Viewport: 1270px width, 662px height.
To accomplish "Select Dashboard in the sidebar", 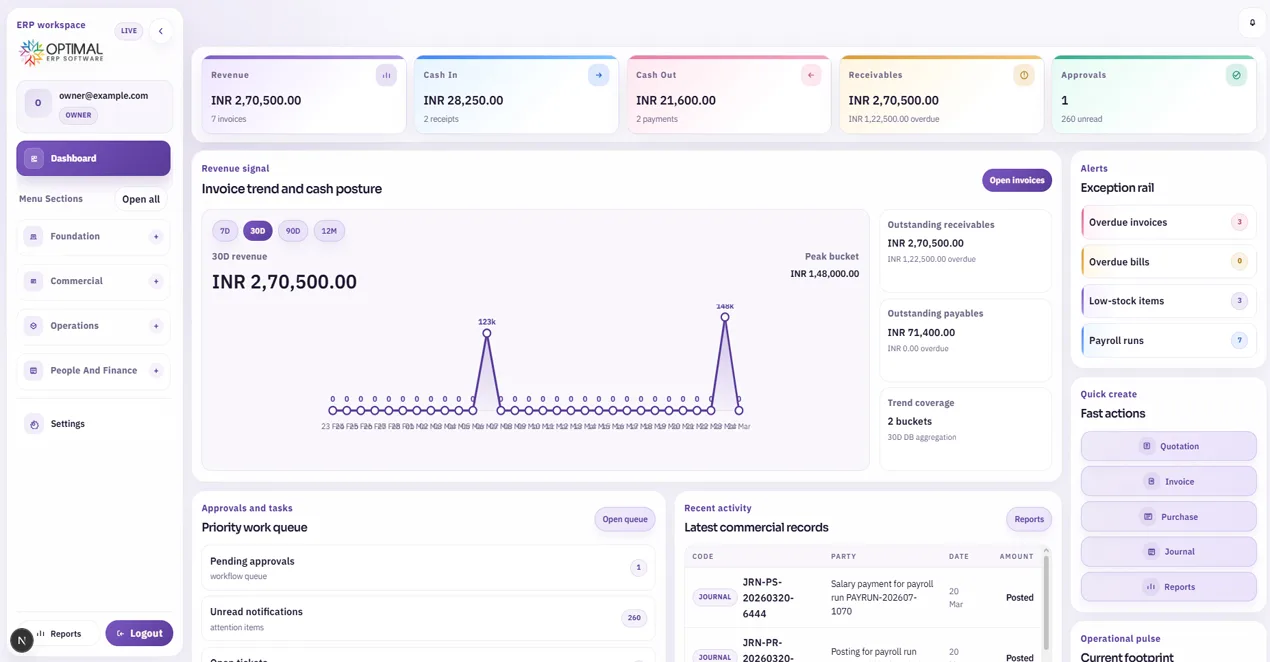I will click(x=93, y=158).
